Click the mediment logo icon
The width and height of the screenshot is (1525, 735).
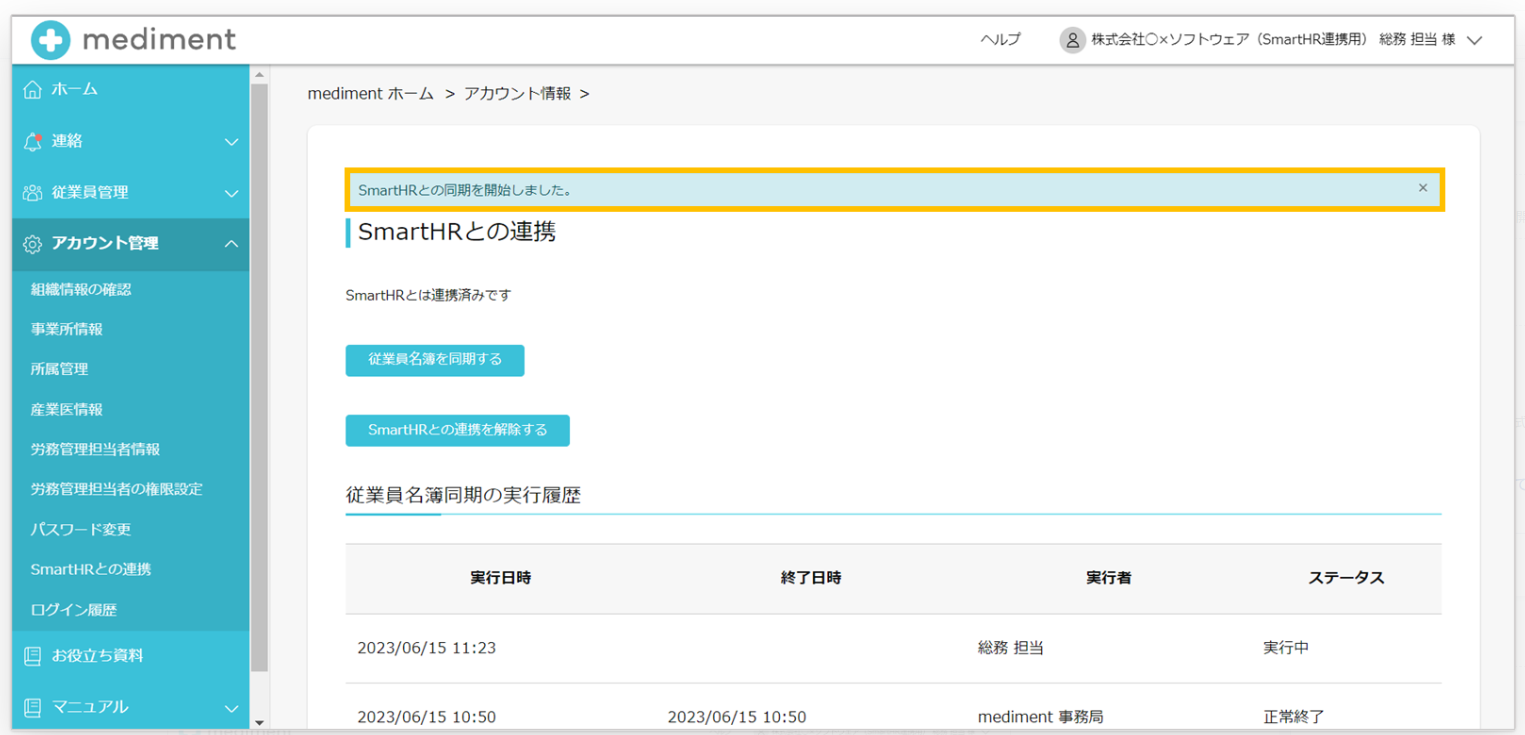coord(51,40)
